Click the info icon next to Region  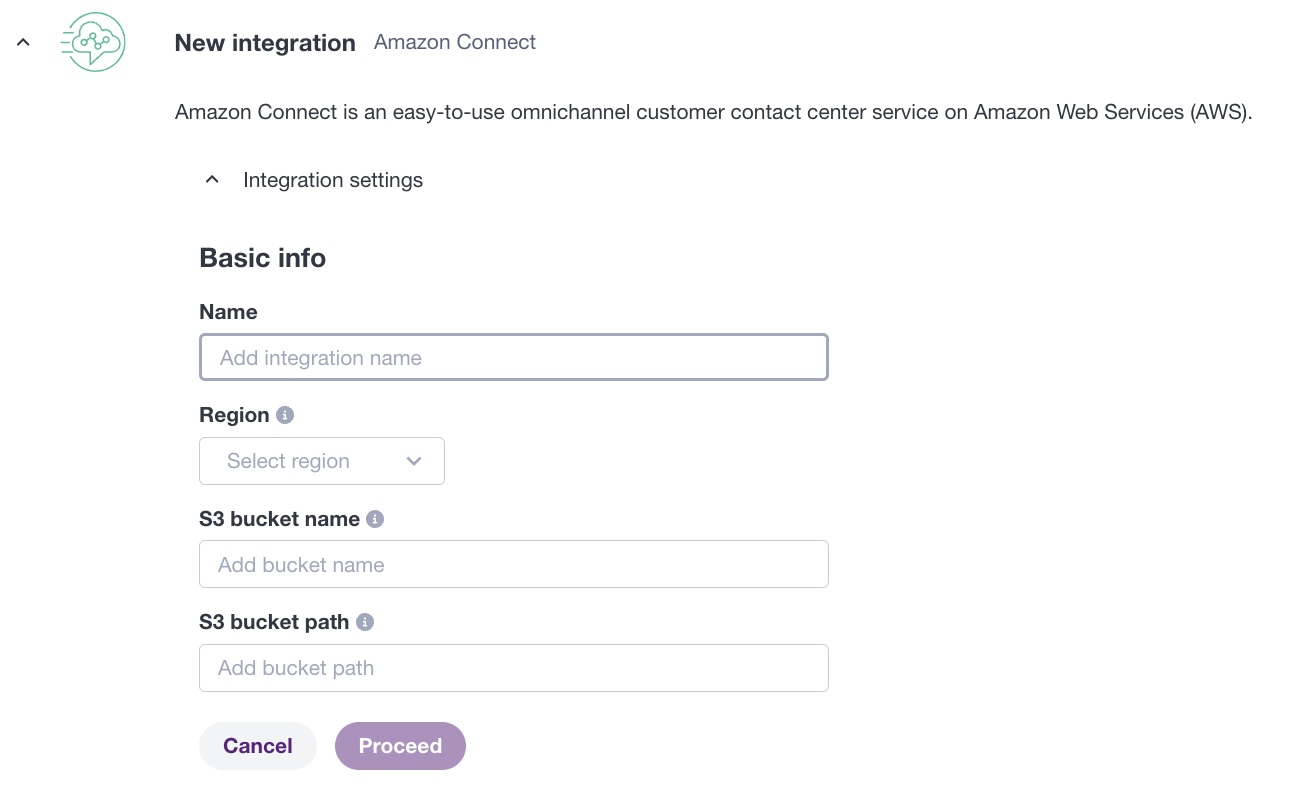click(285, 415)
